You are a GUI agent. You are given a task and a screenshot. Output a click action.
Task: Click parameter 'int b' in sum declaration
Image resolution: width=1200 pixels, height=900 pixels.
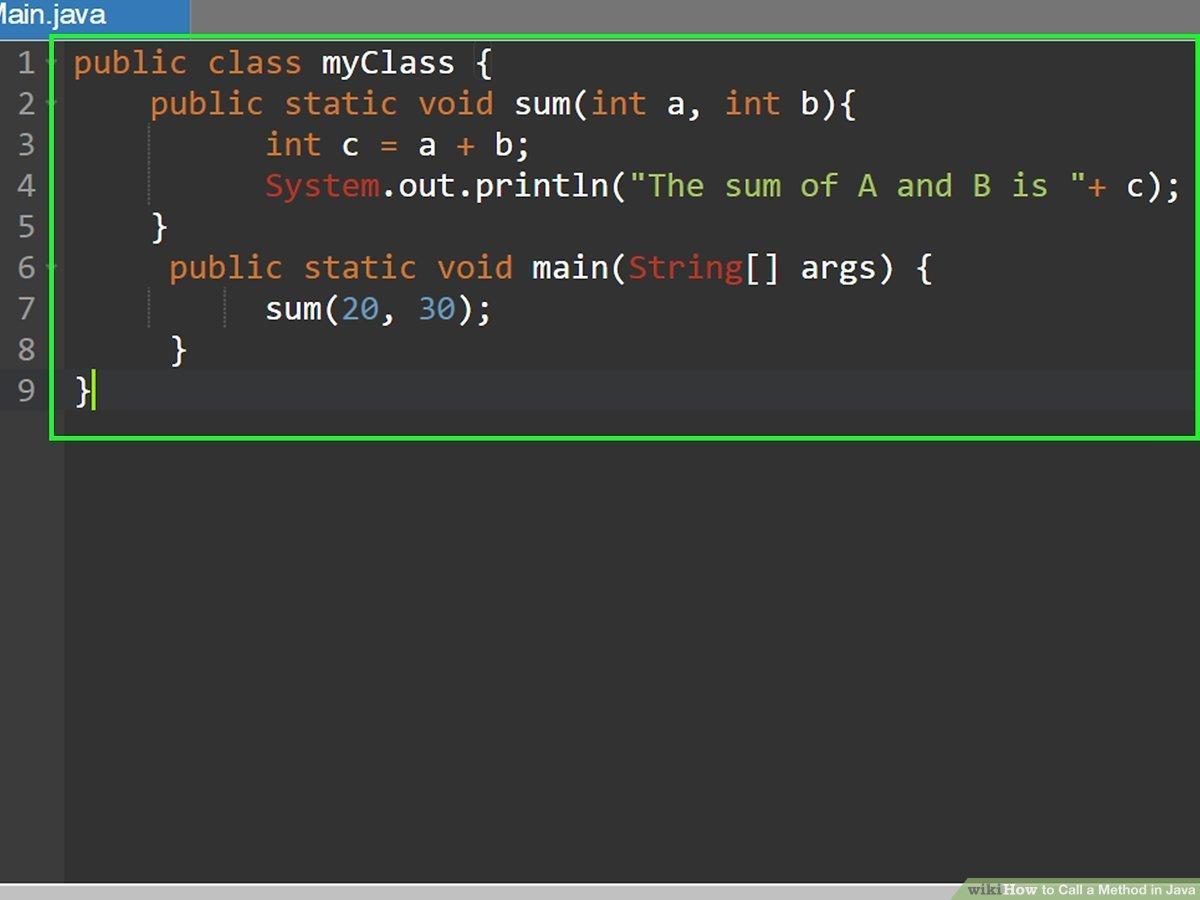click(772, 104)
